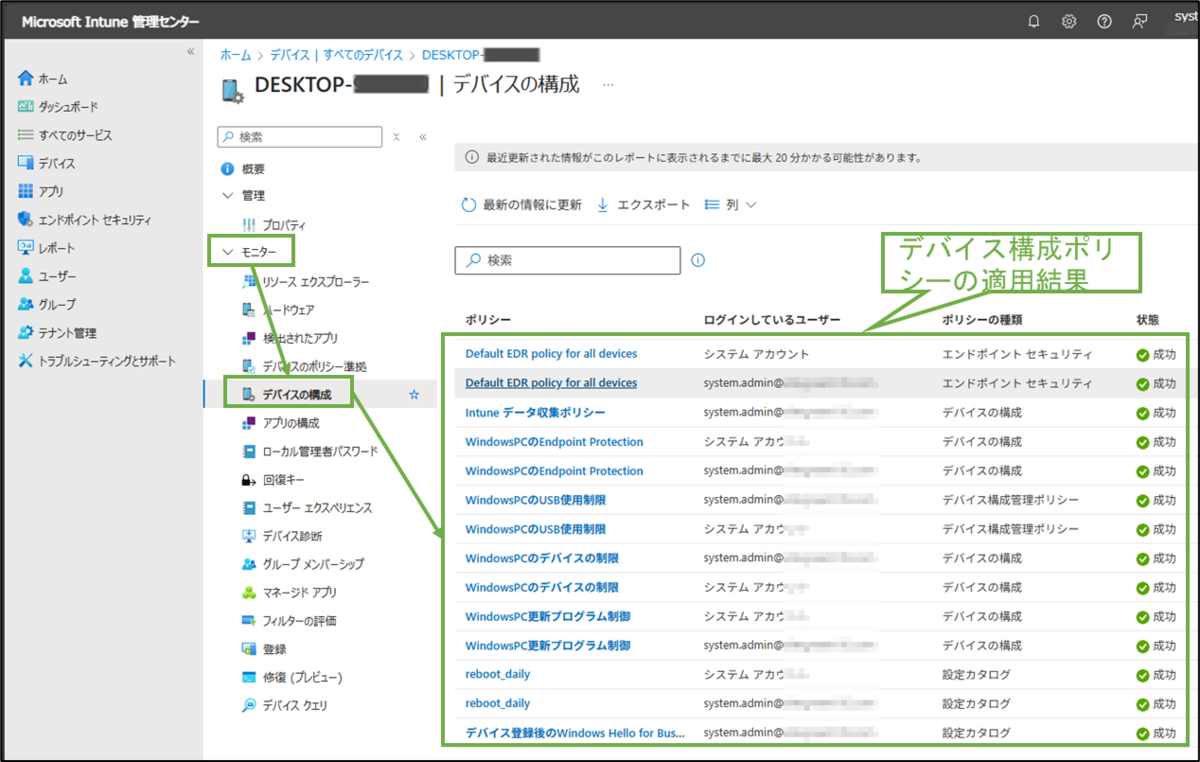Open the 列 columns dropdown
1200x762 pixels.
tap(730, 205)
